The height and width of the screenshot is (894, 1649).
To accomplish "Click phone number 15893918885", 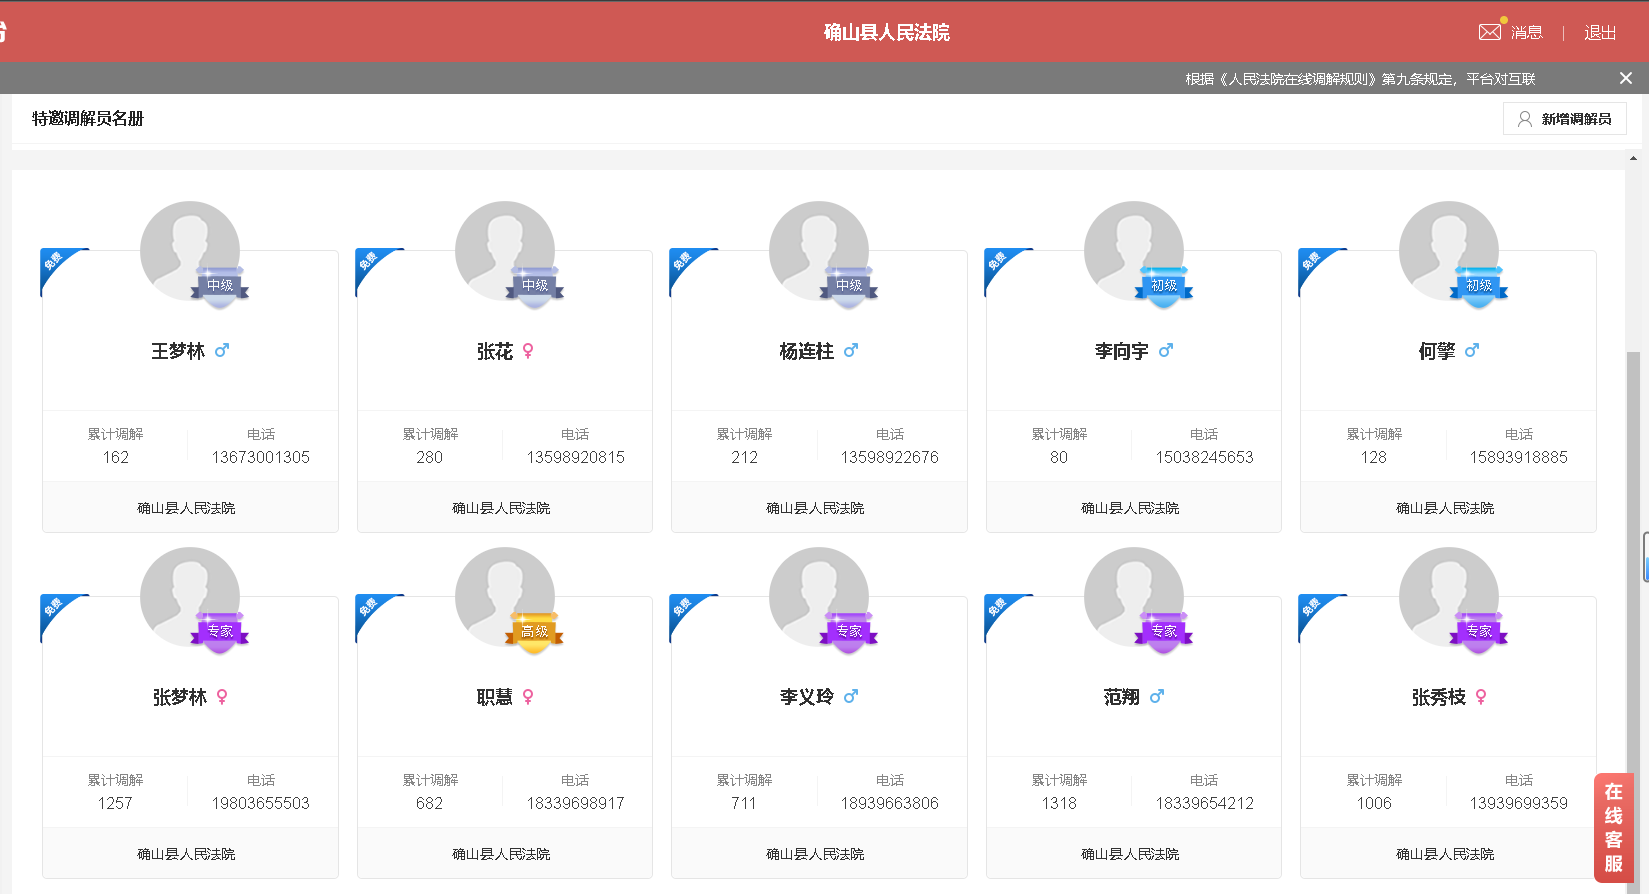I will (x=1519, y=457).
